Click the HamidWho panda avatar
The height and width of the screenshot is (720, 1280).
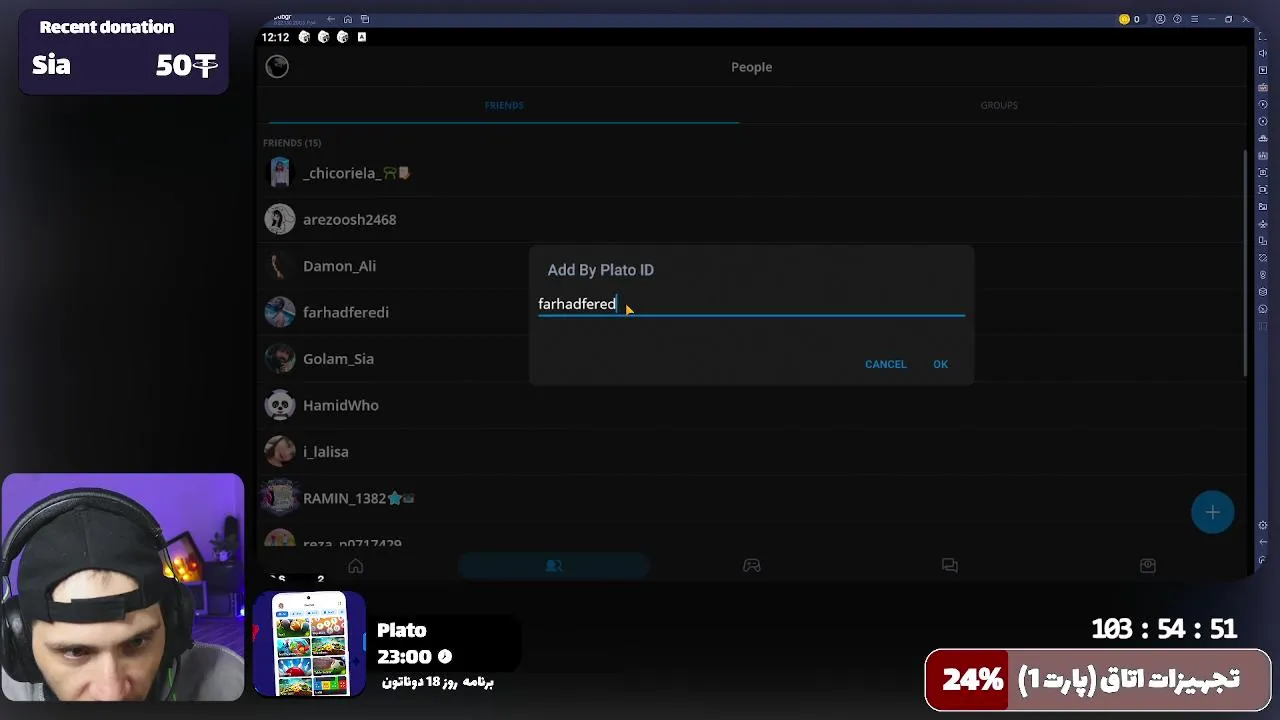[x=280, y=405]
